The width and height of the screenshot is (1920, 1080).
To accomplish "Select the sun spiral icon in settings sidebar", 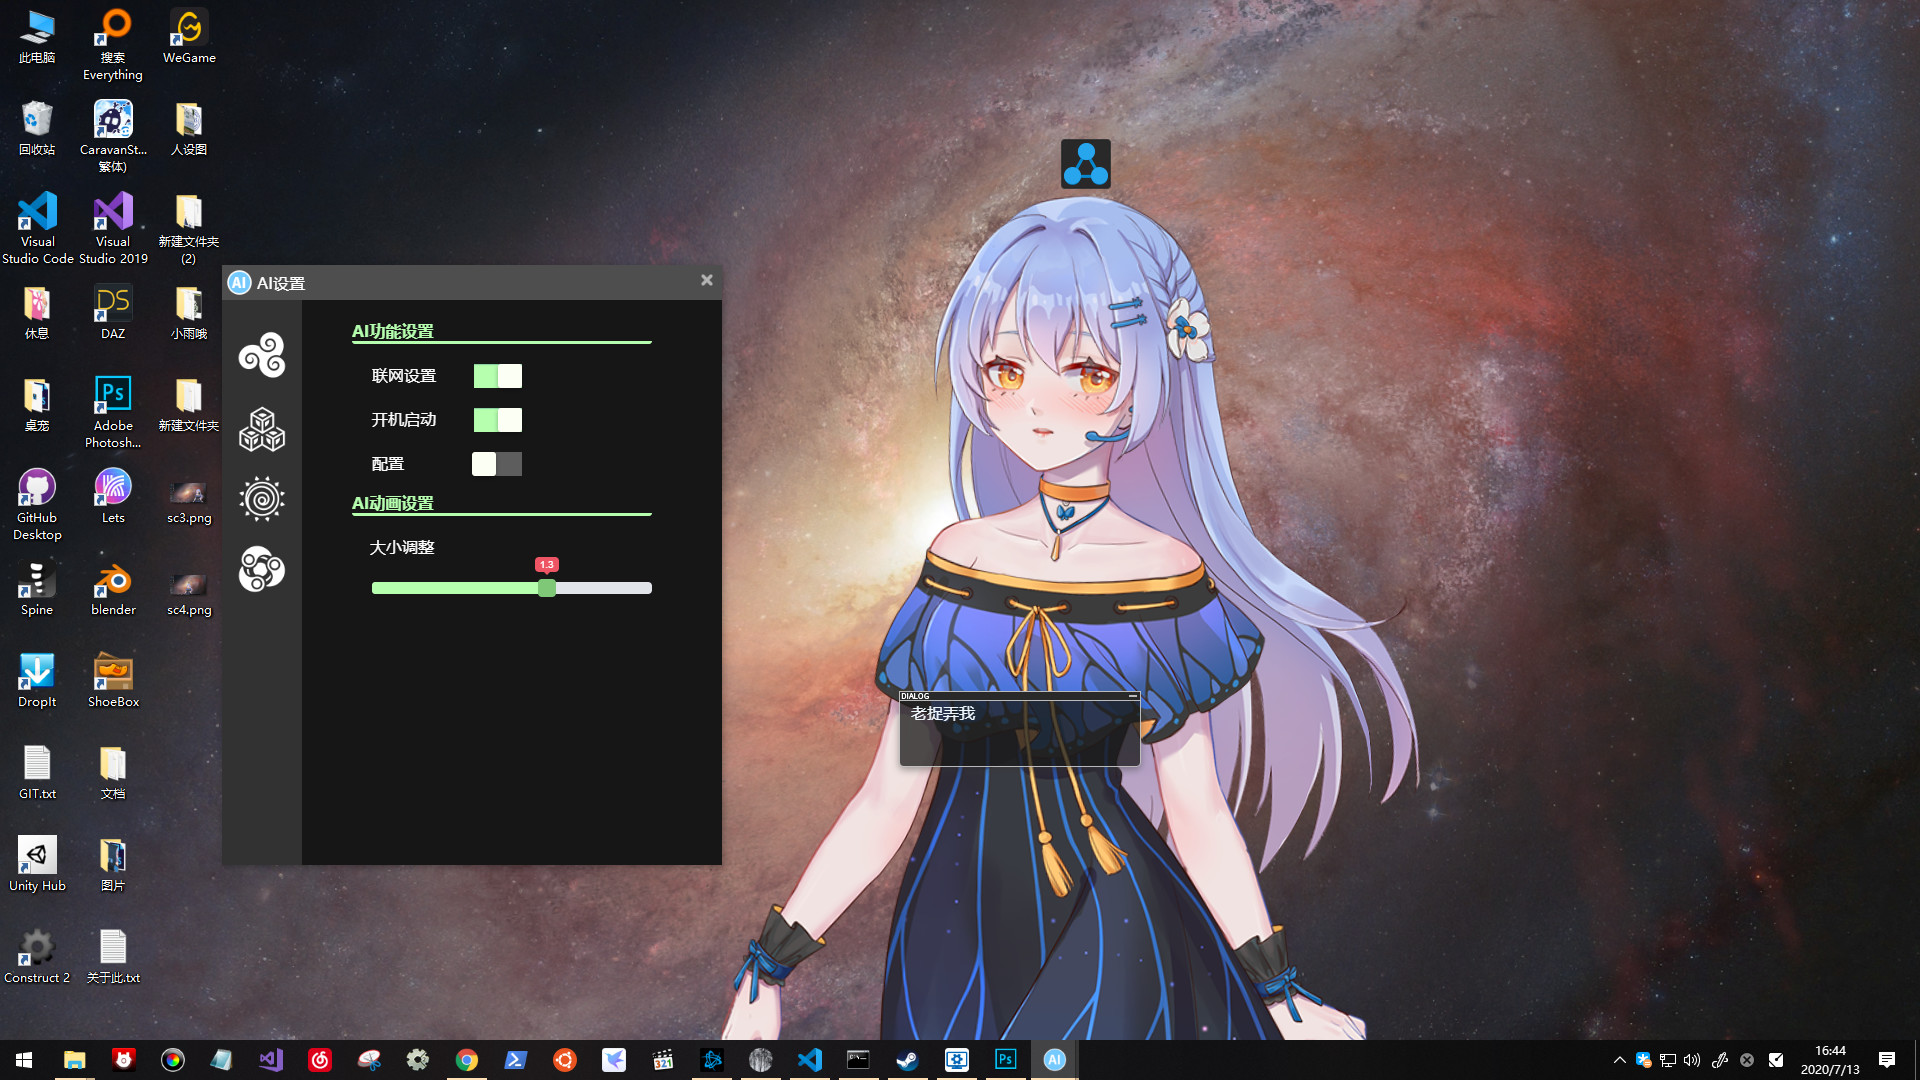I will (x=261, y=499).
